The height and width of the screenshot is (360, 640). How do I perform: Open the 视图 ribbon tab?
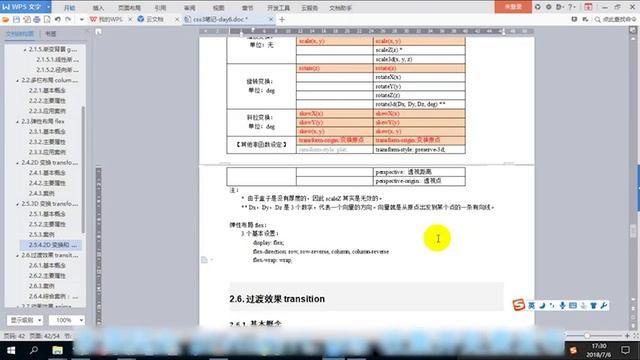(x=218, y=8)
